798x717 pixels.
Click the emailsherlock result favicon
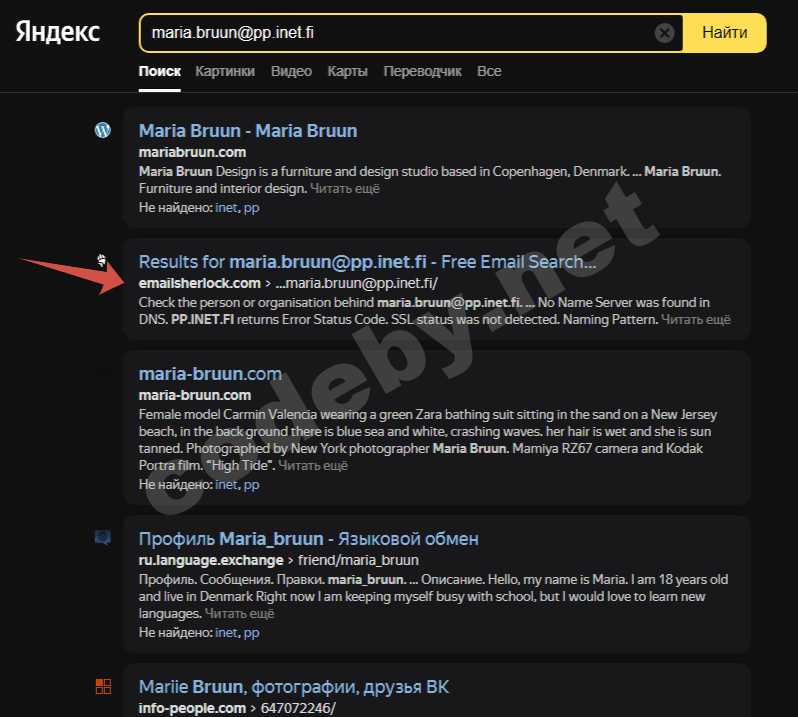click(102, 261)
